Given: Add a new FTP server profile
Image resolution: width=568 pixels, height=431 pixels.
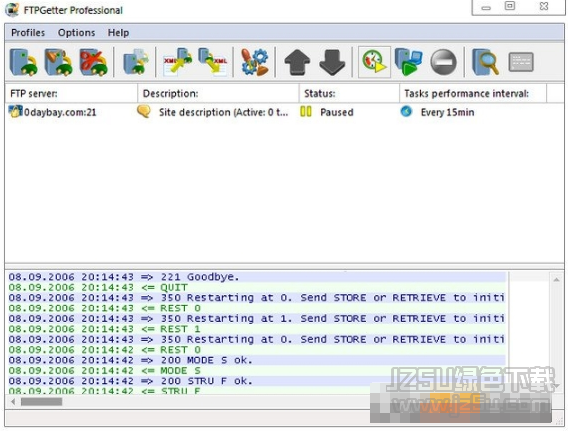Looking at the screenshot, I should pyautogui.click(x=24, y=62).
